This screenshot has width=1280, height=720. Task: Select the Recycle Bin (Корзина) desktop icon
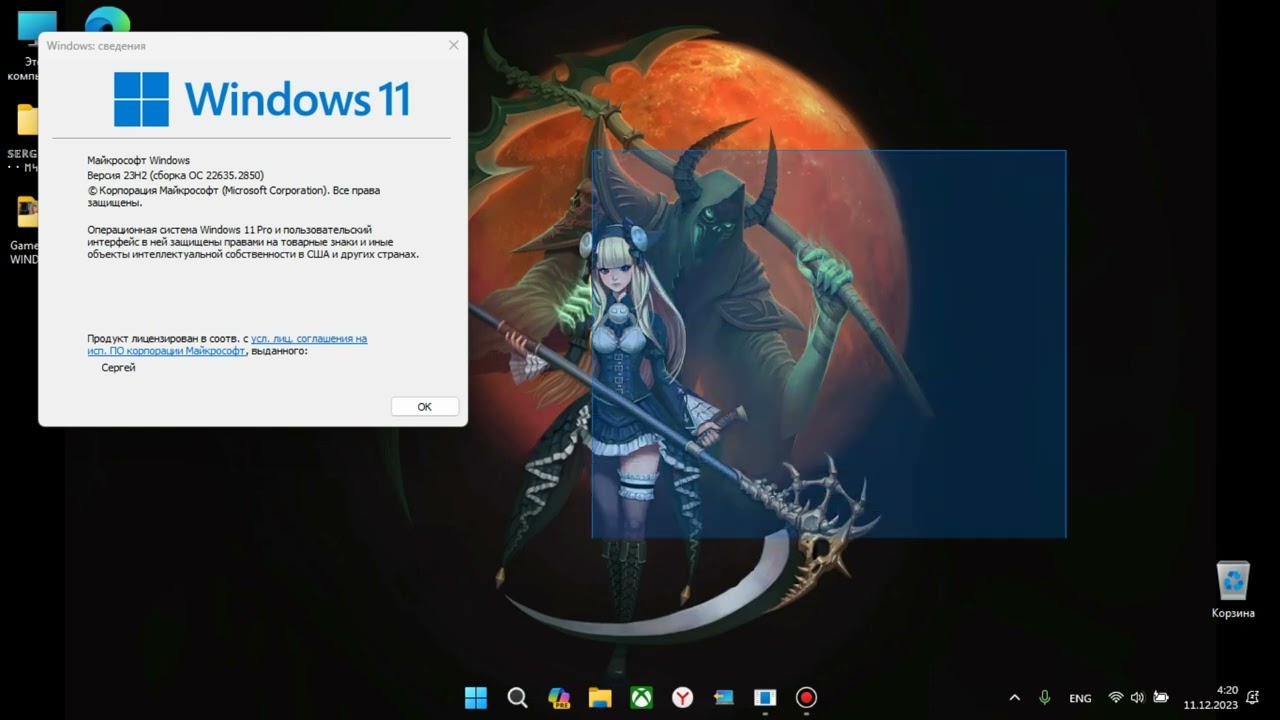tap(1233, 590)
